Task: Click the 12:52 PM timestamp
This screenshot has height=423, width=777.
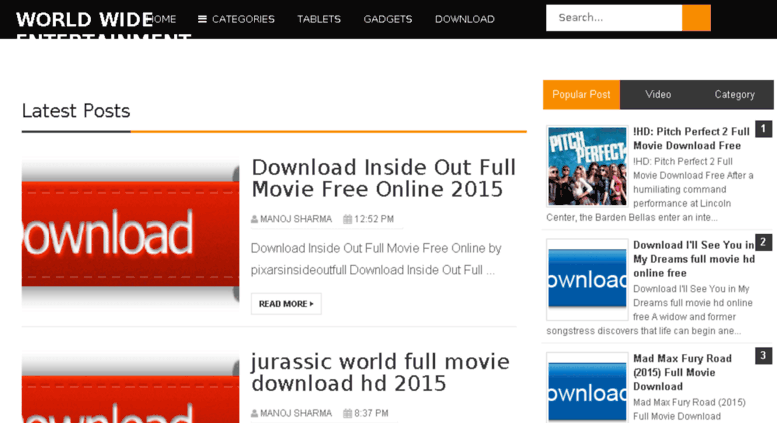Action: (374, 219)
